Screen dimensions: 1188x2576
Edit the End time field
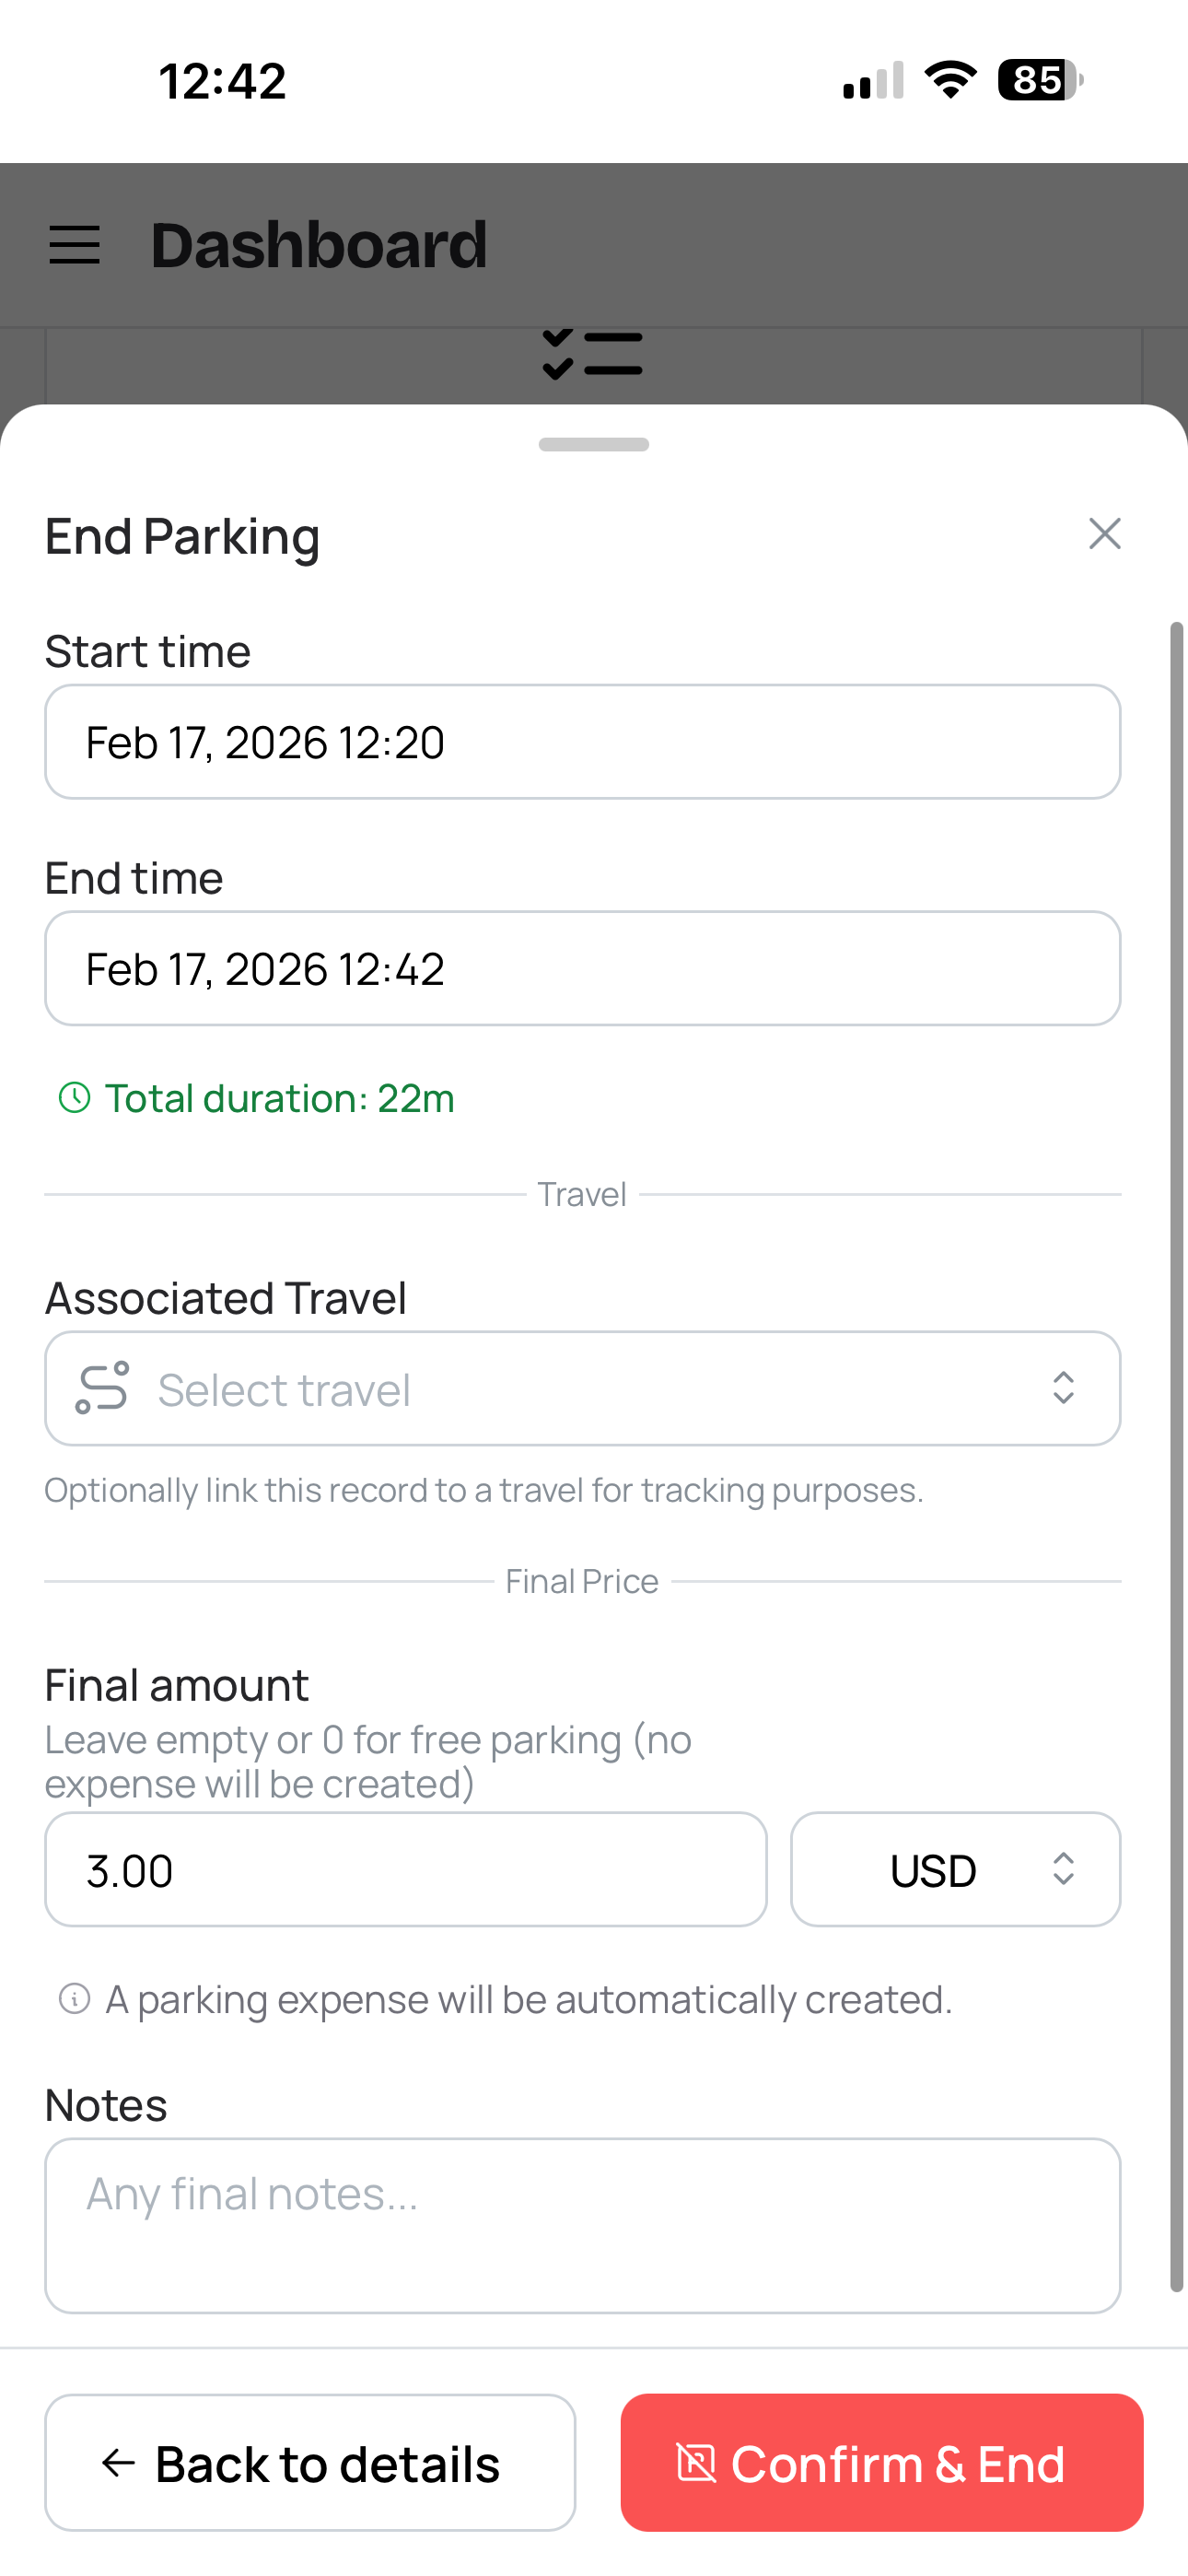[x=582, y=968]
